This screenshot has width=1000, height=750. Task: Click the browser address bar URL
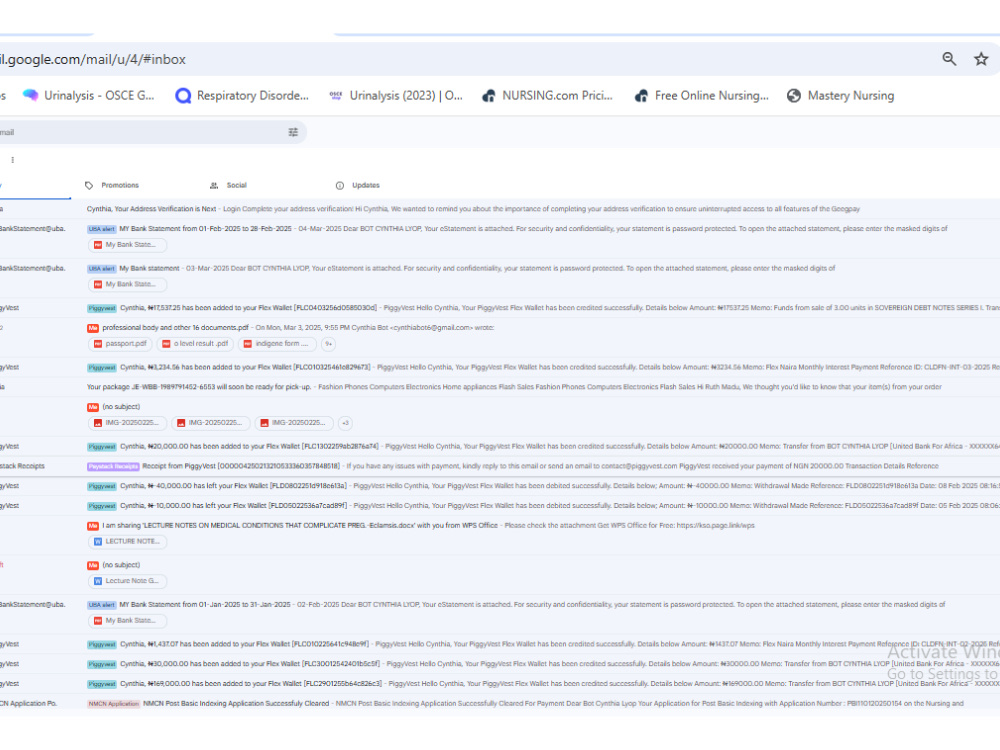93,59
